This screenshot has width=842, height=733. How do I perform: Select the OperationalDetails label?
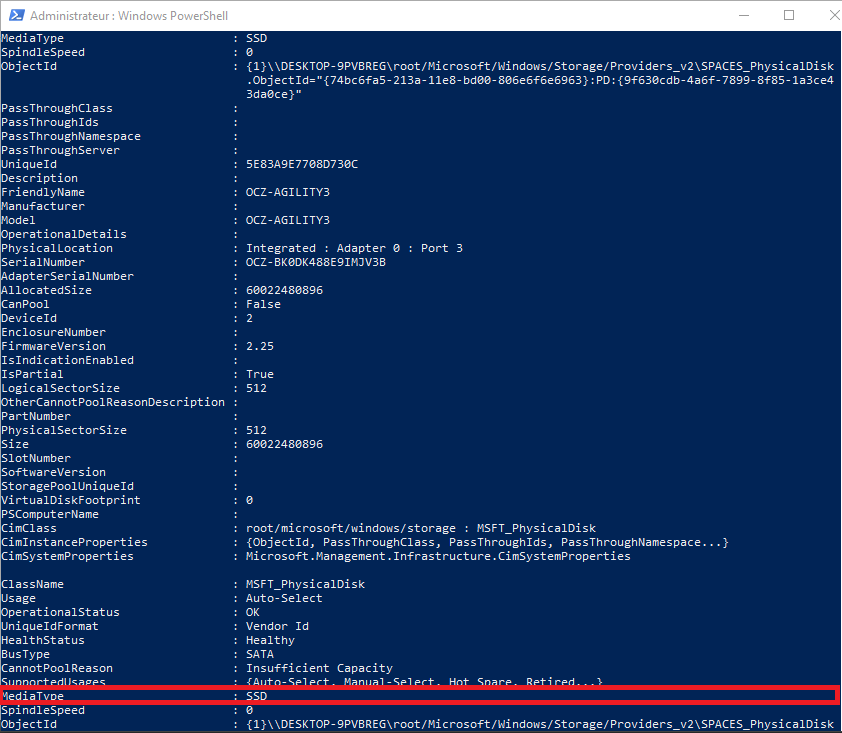(x=64, y=234)
